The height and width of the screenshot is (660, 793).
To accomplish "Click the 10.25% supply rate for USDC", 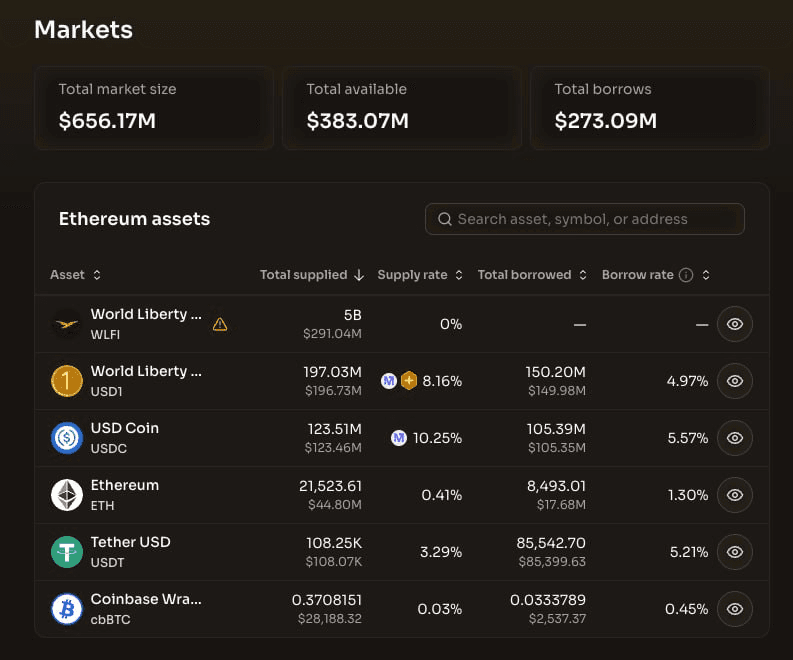I will [437, 438].
